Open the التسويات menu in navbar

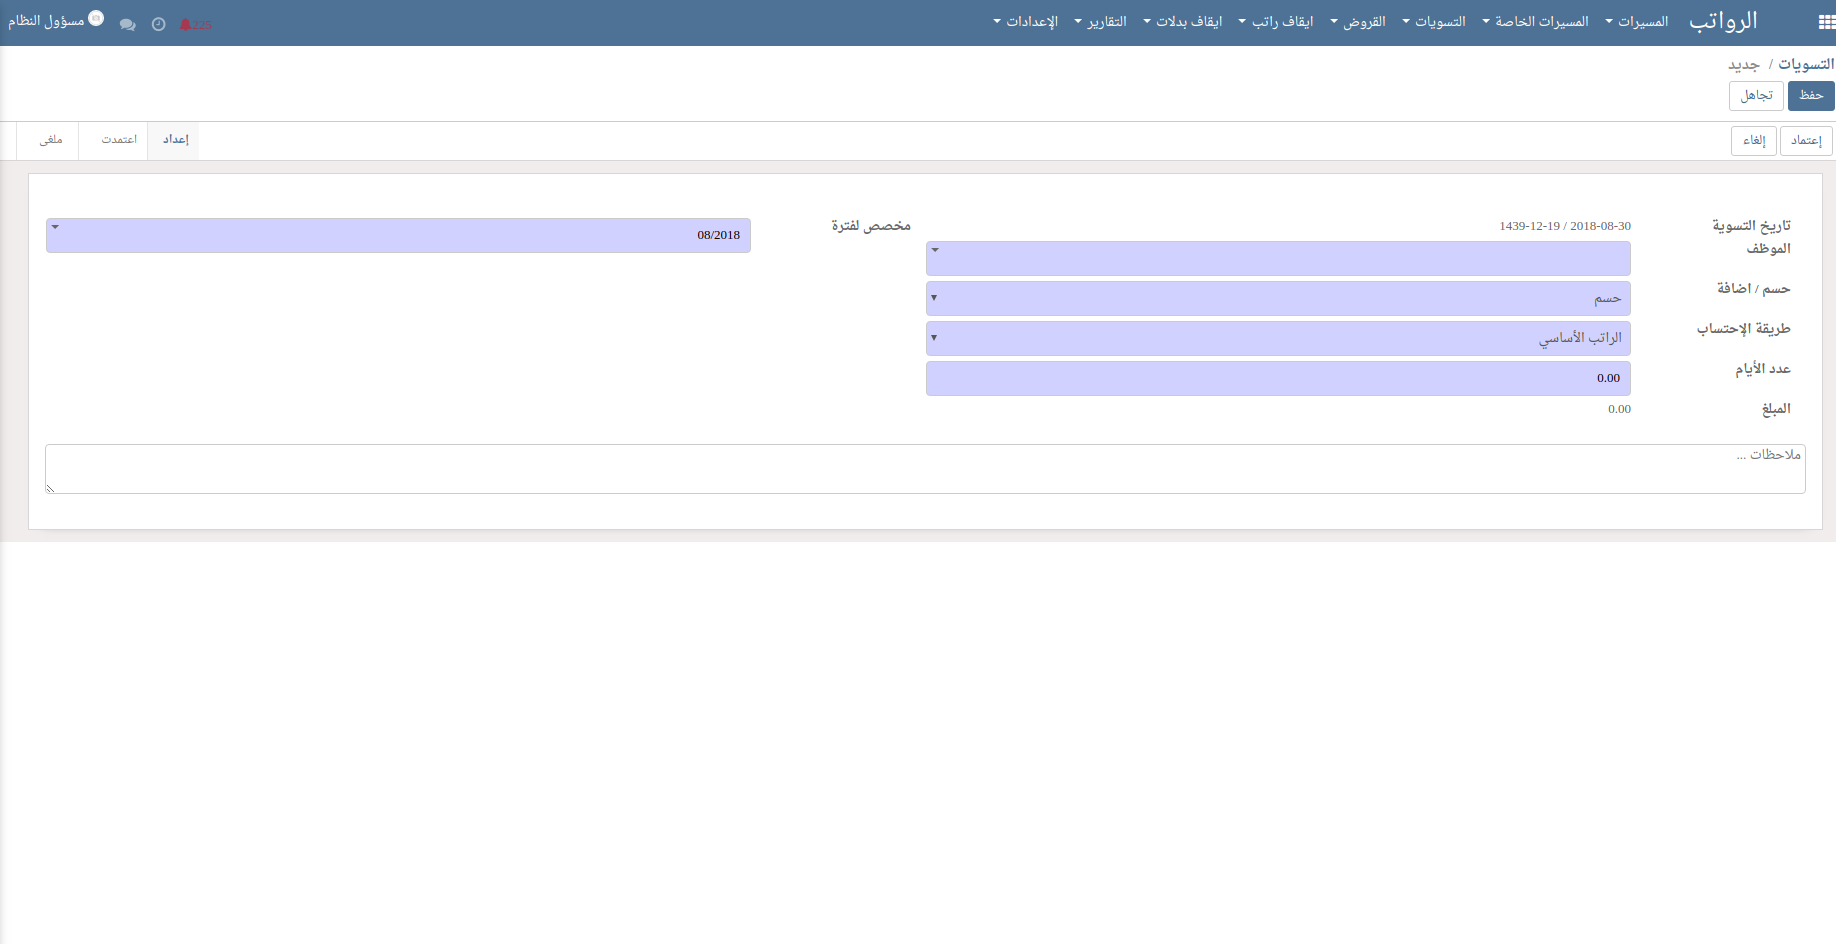pyautogui.click(x=1434, y=22)
